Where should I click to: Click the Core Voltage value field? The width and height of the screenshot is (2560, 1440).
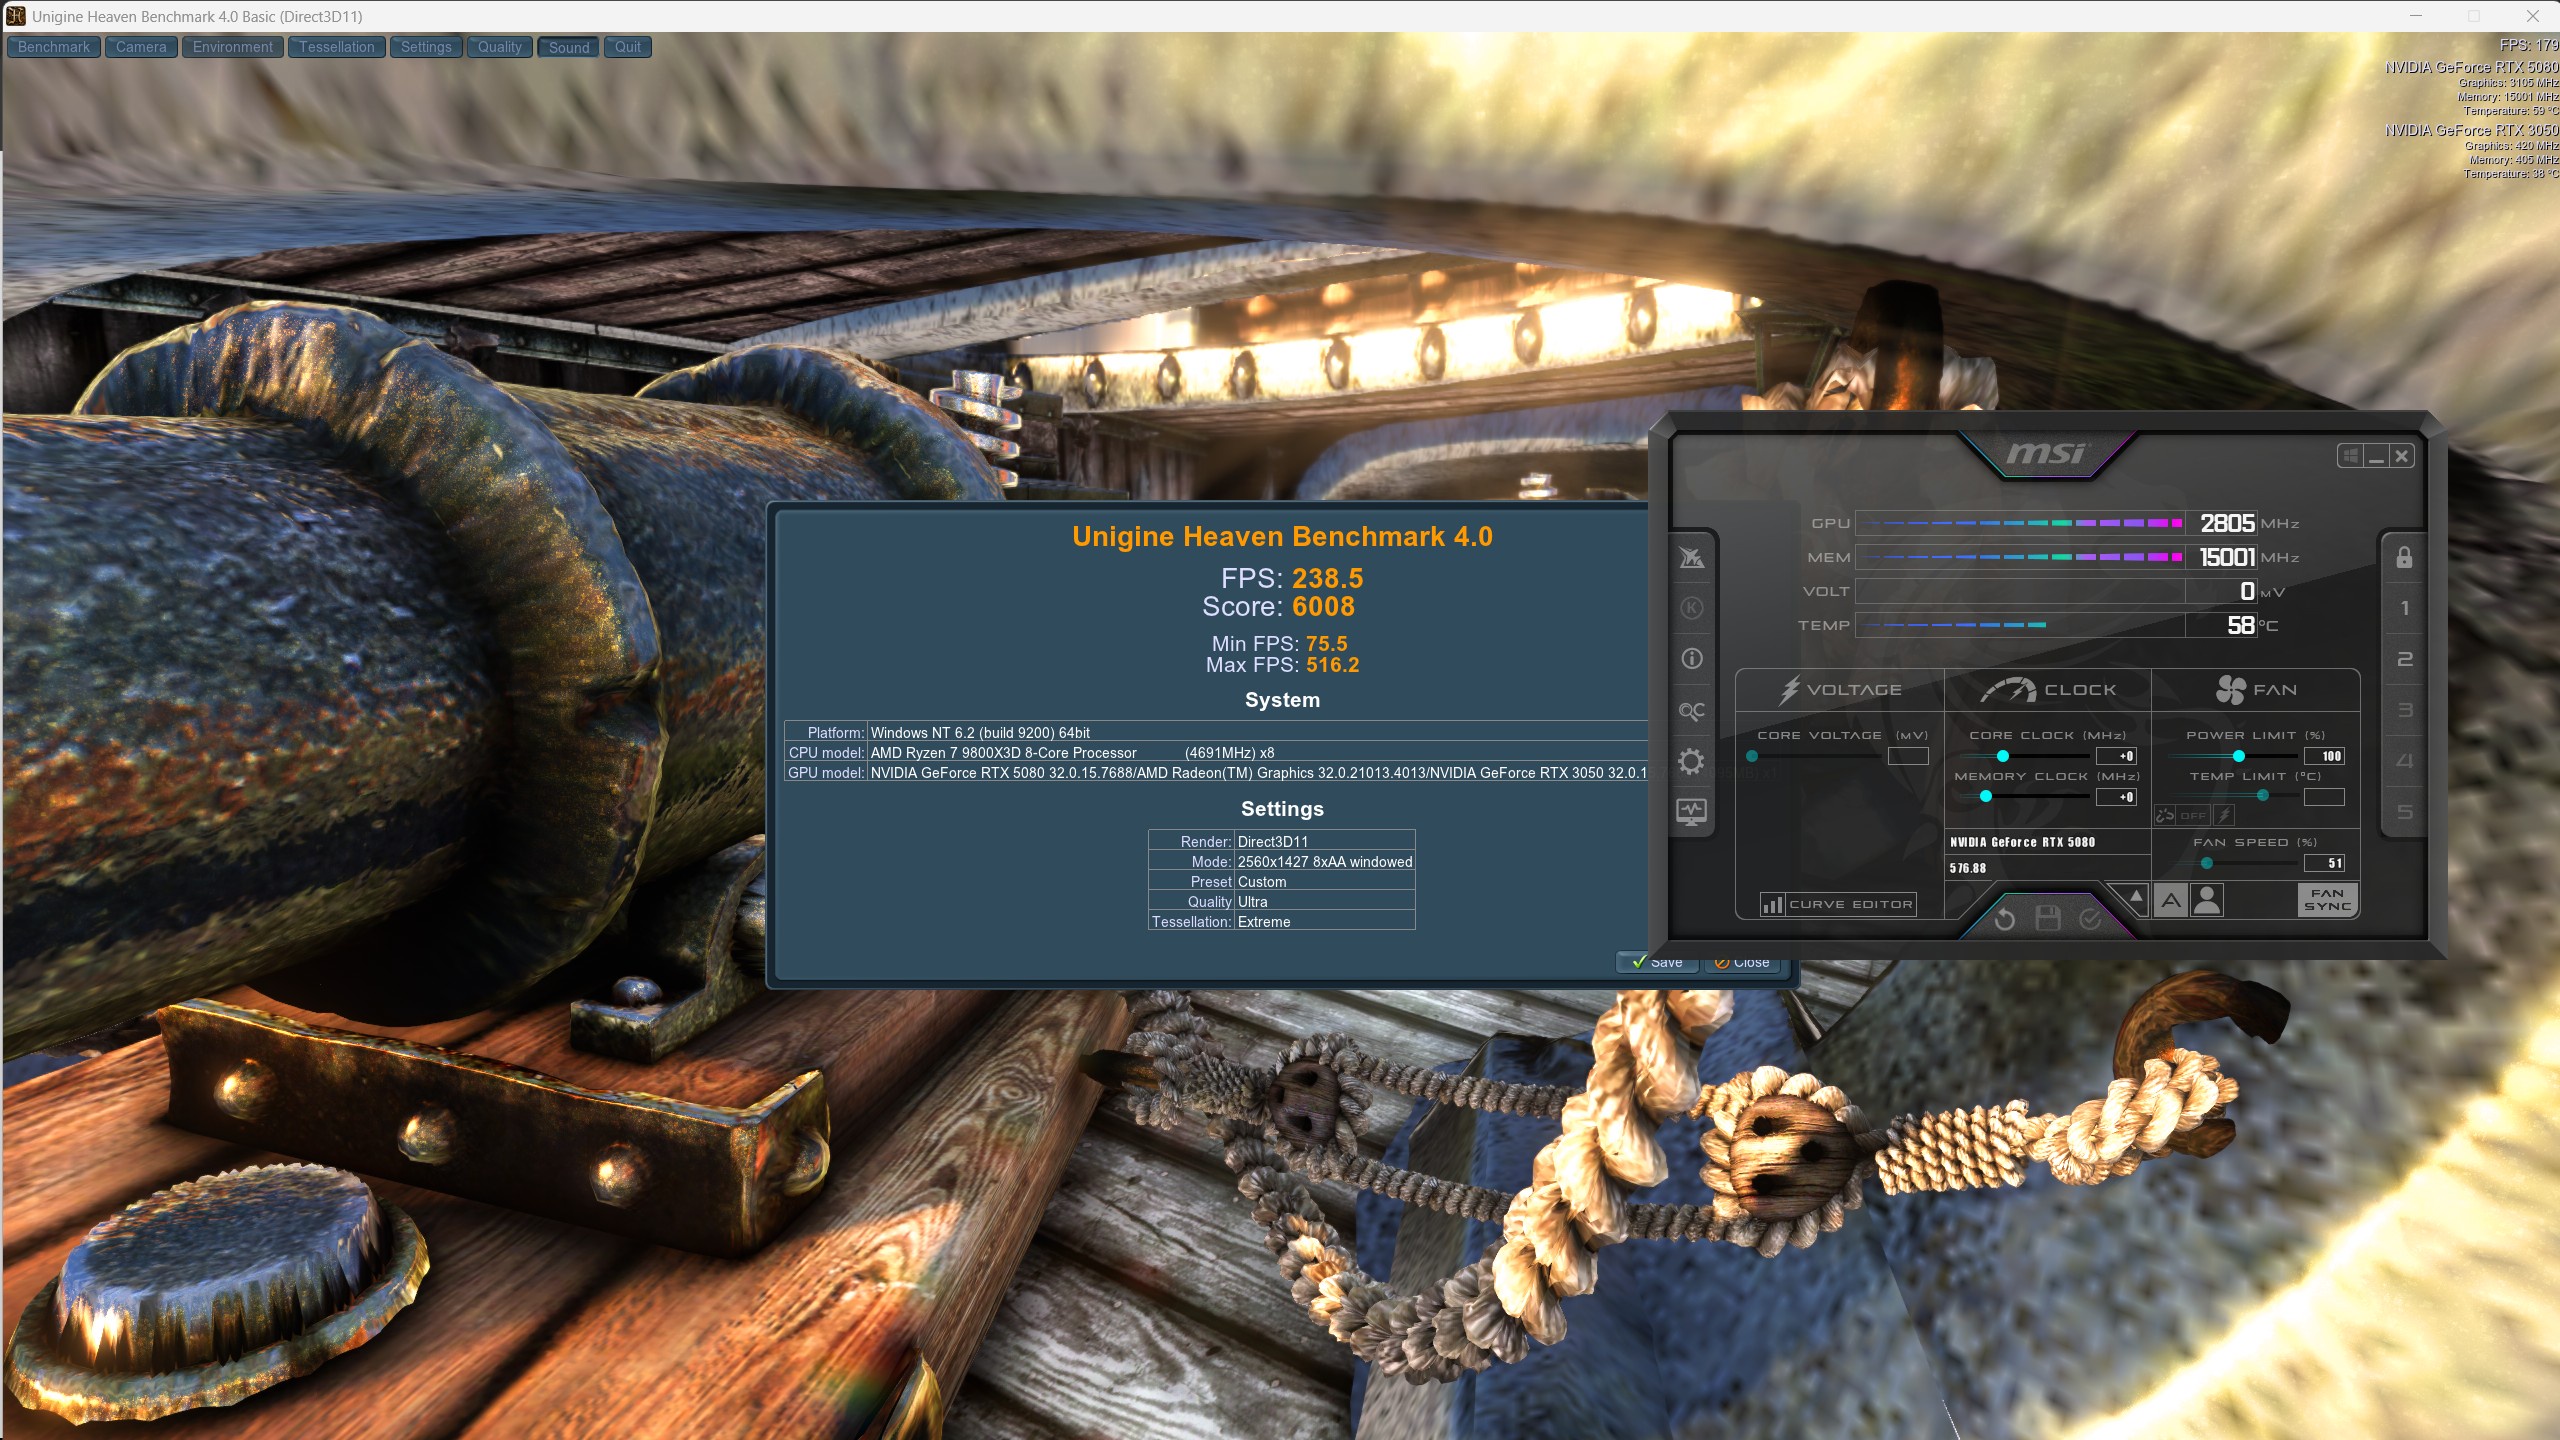click(x=1908, y=756)
